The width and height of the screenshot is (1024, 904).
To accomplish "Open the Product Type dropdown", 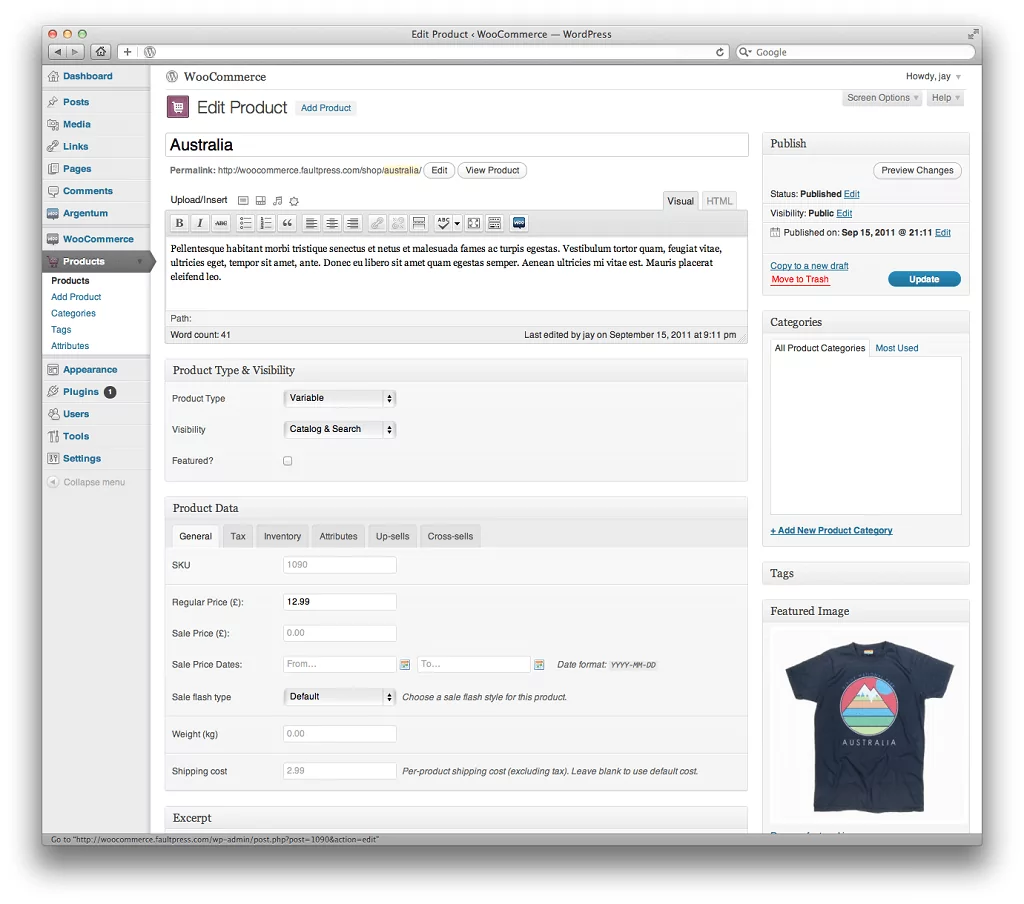I will tap(340, 398).
